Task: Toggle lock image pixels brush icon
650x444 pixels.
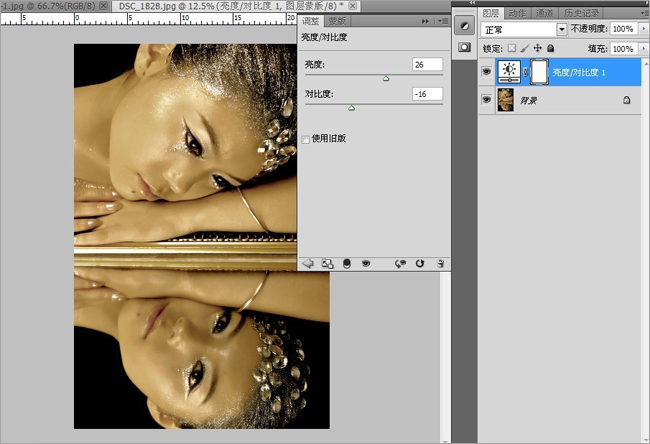Action: coord(524,48)
